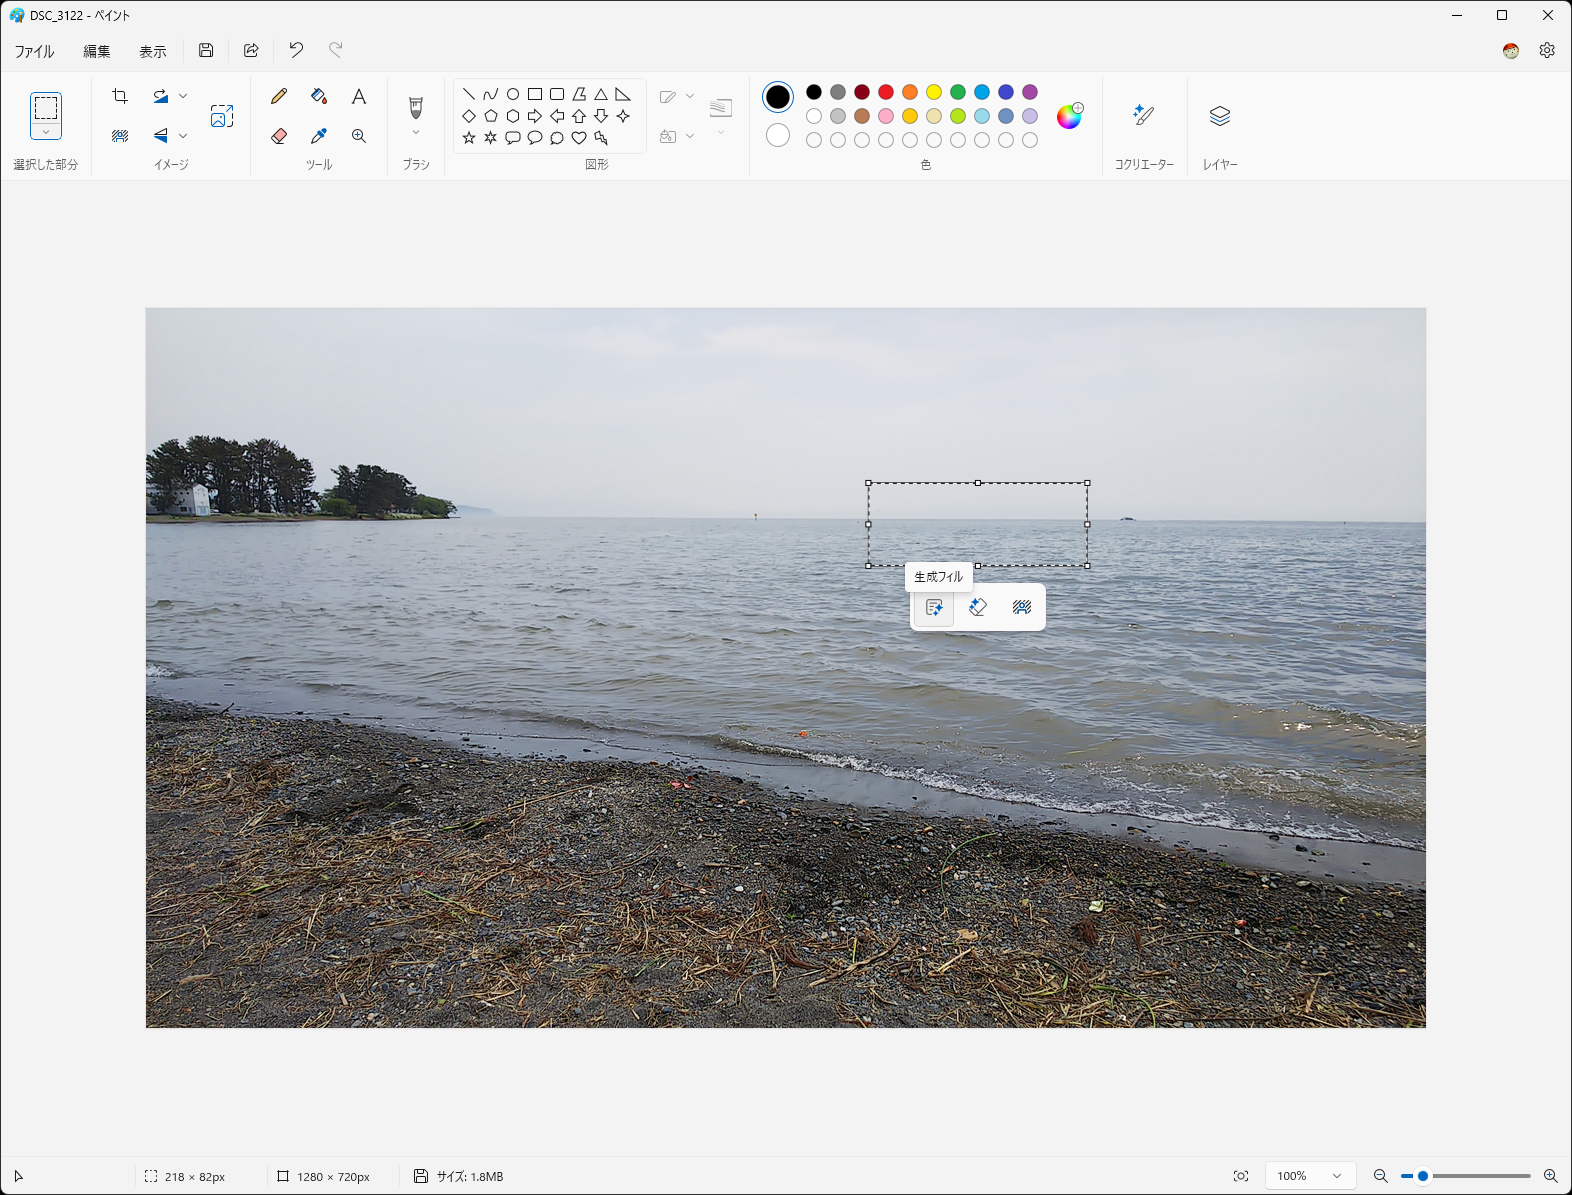Pick the green color swatch
This screenshot has width=1572, height=1195.
coord(958,92)
